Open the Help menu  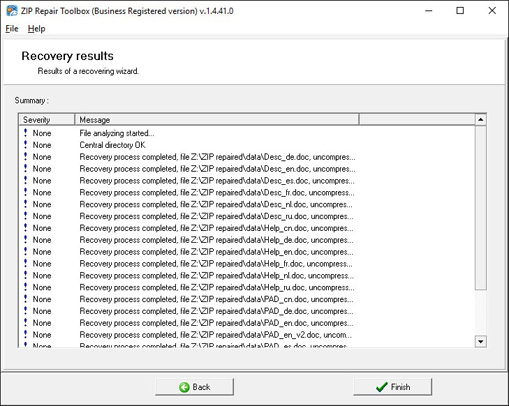tap(36, 29)
